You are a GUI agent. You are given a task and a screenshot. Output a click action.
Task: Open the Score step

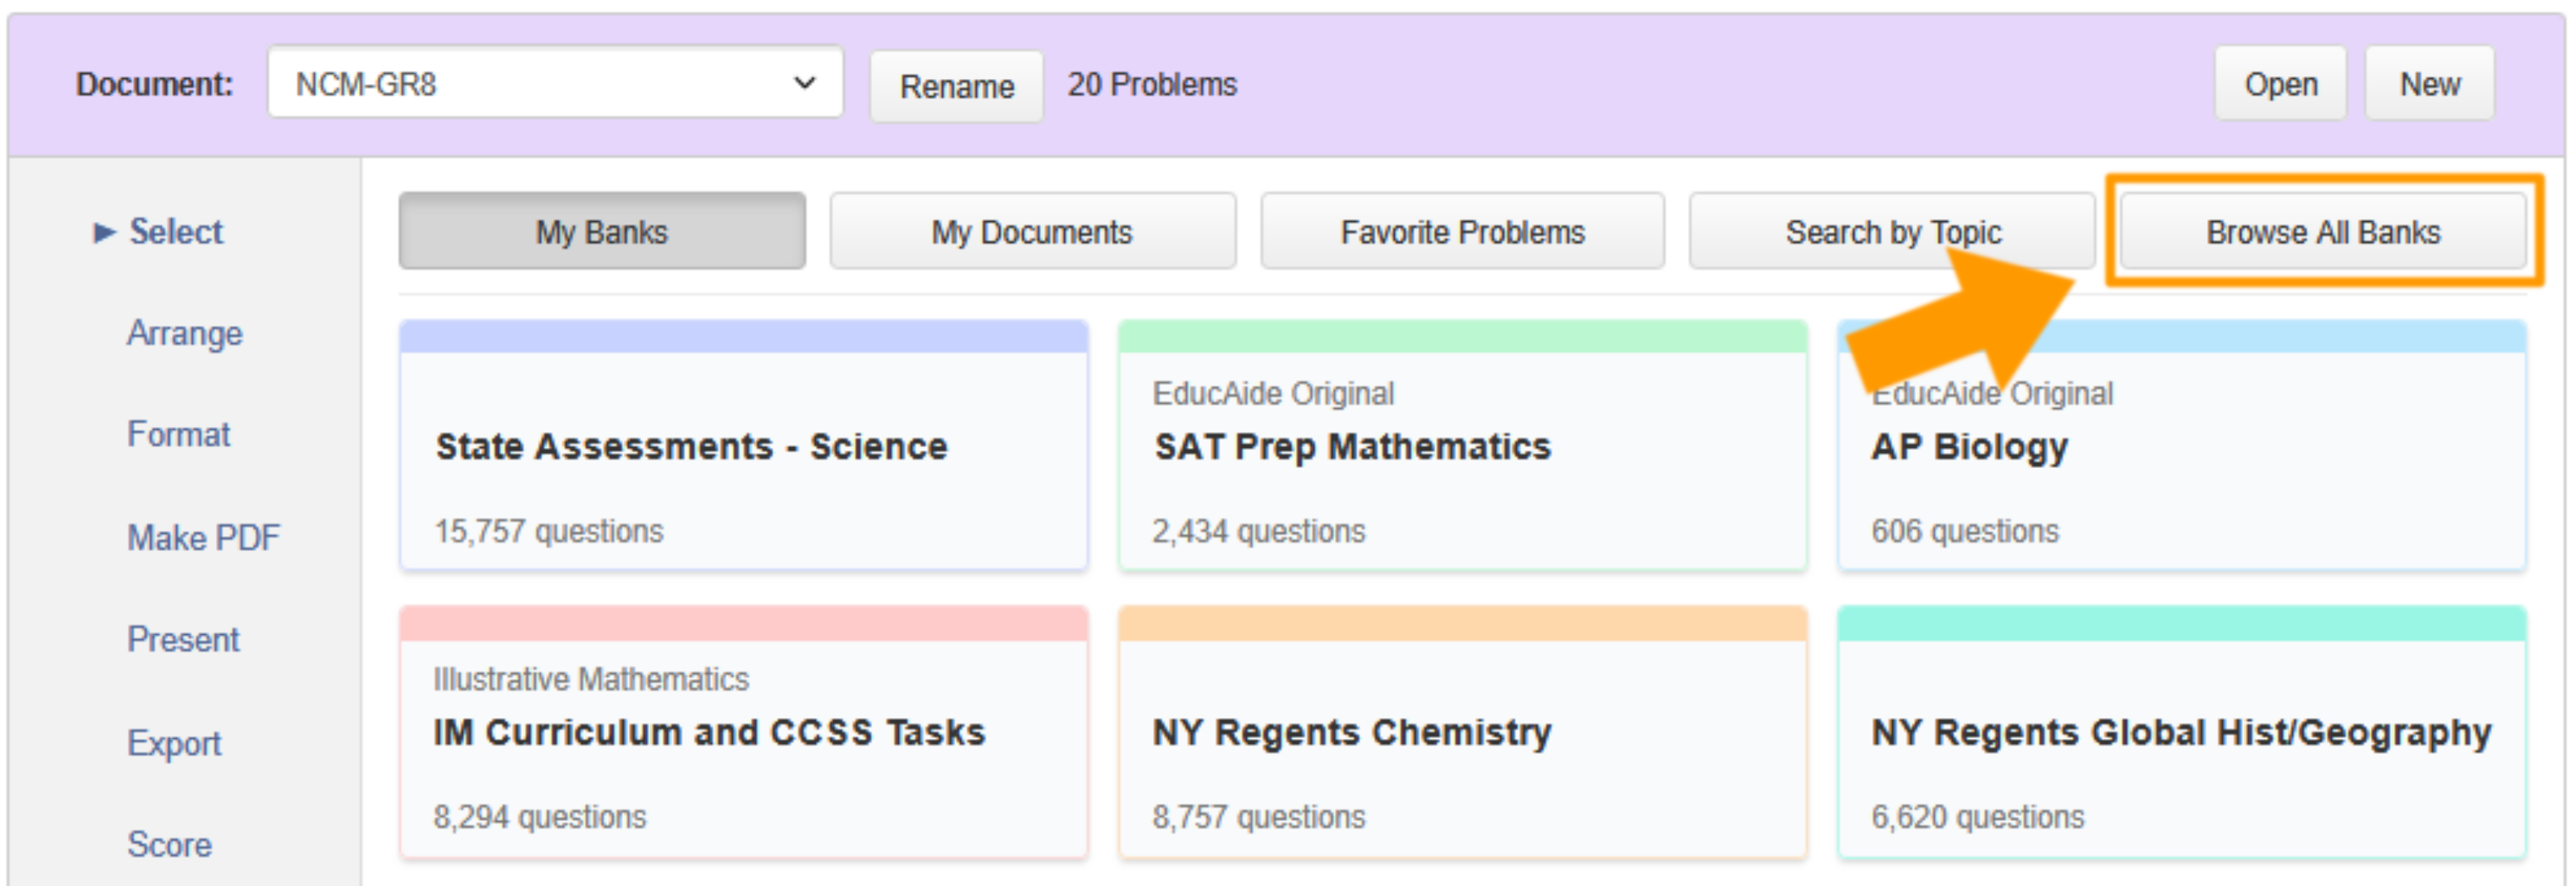tap(169, 845)
